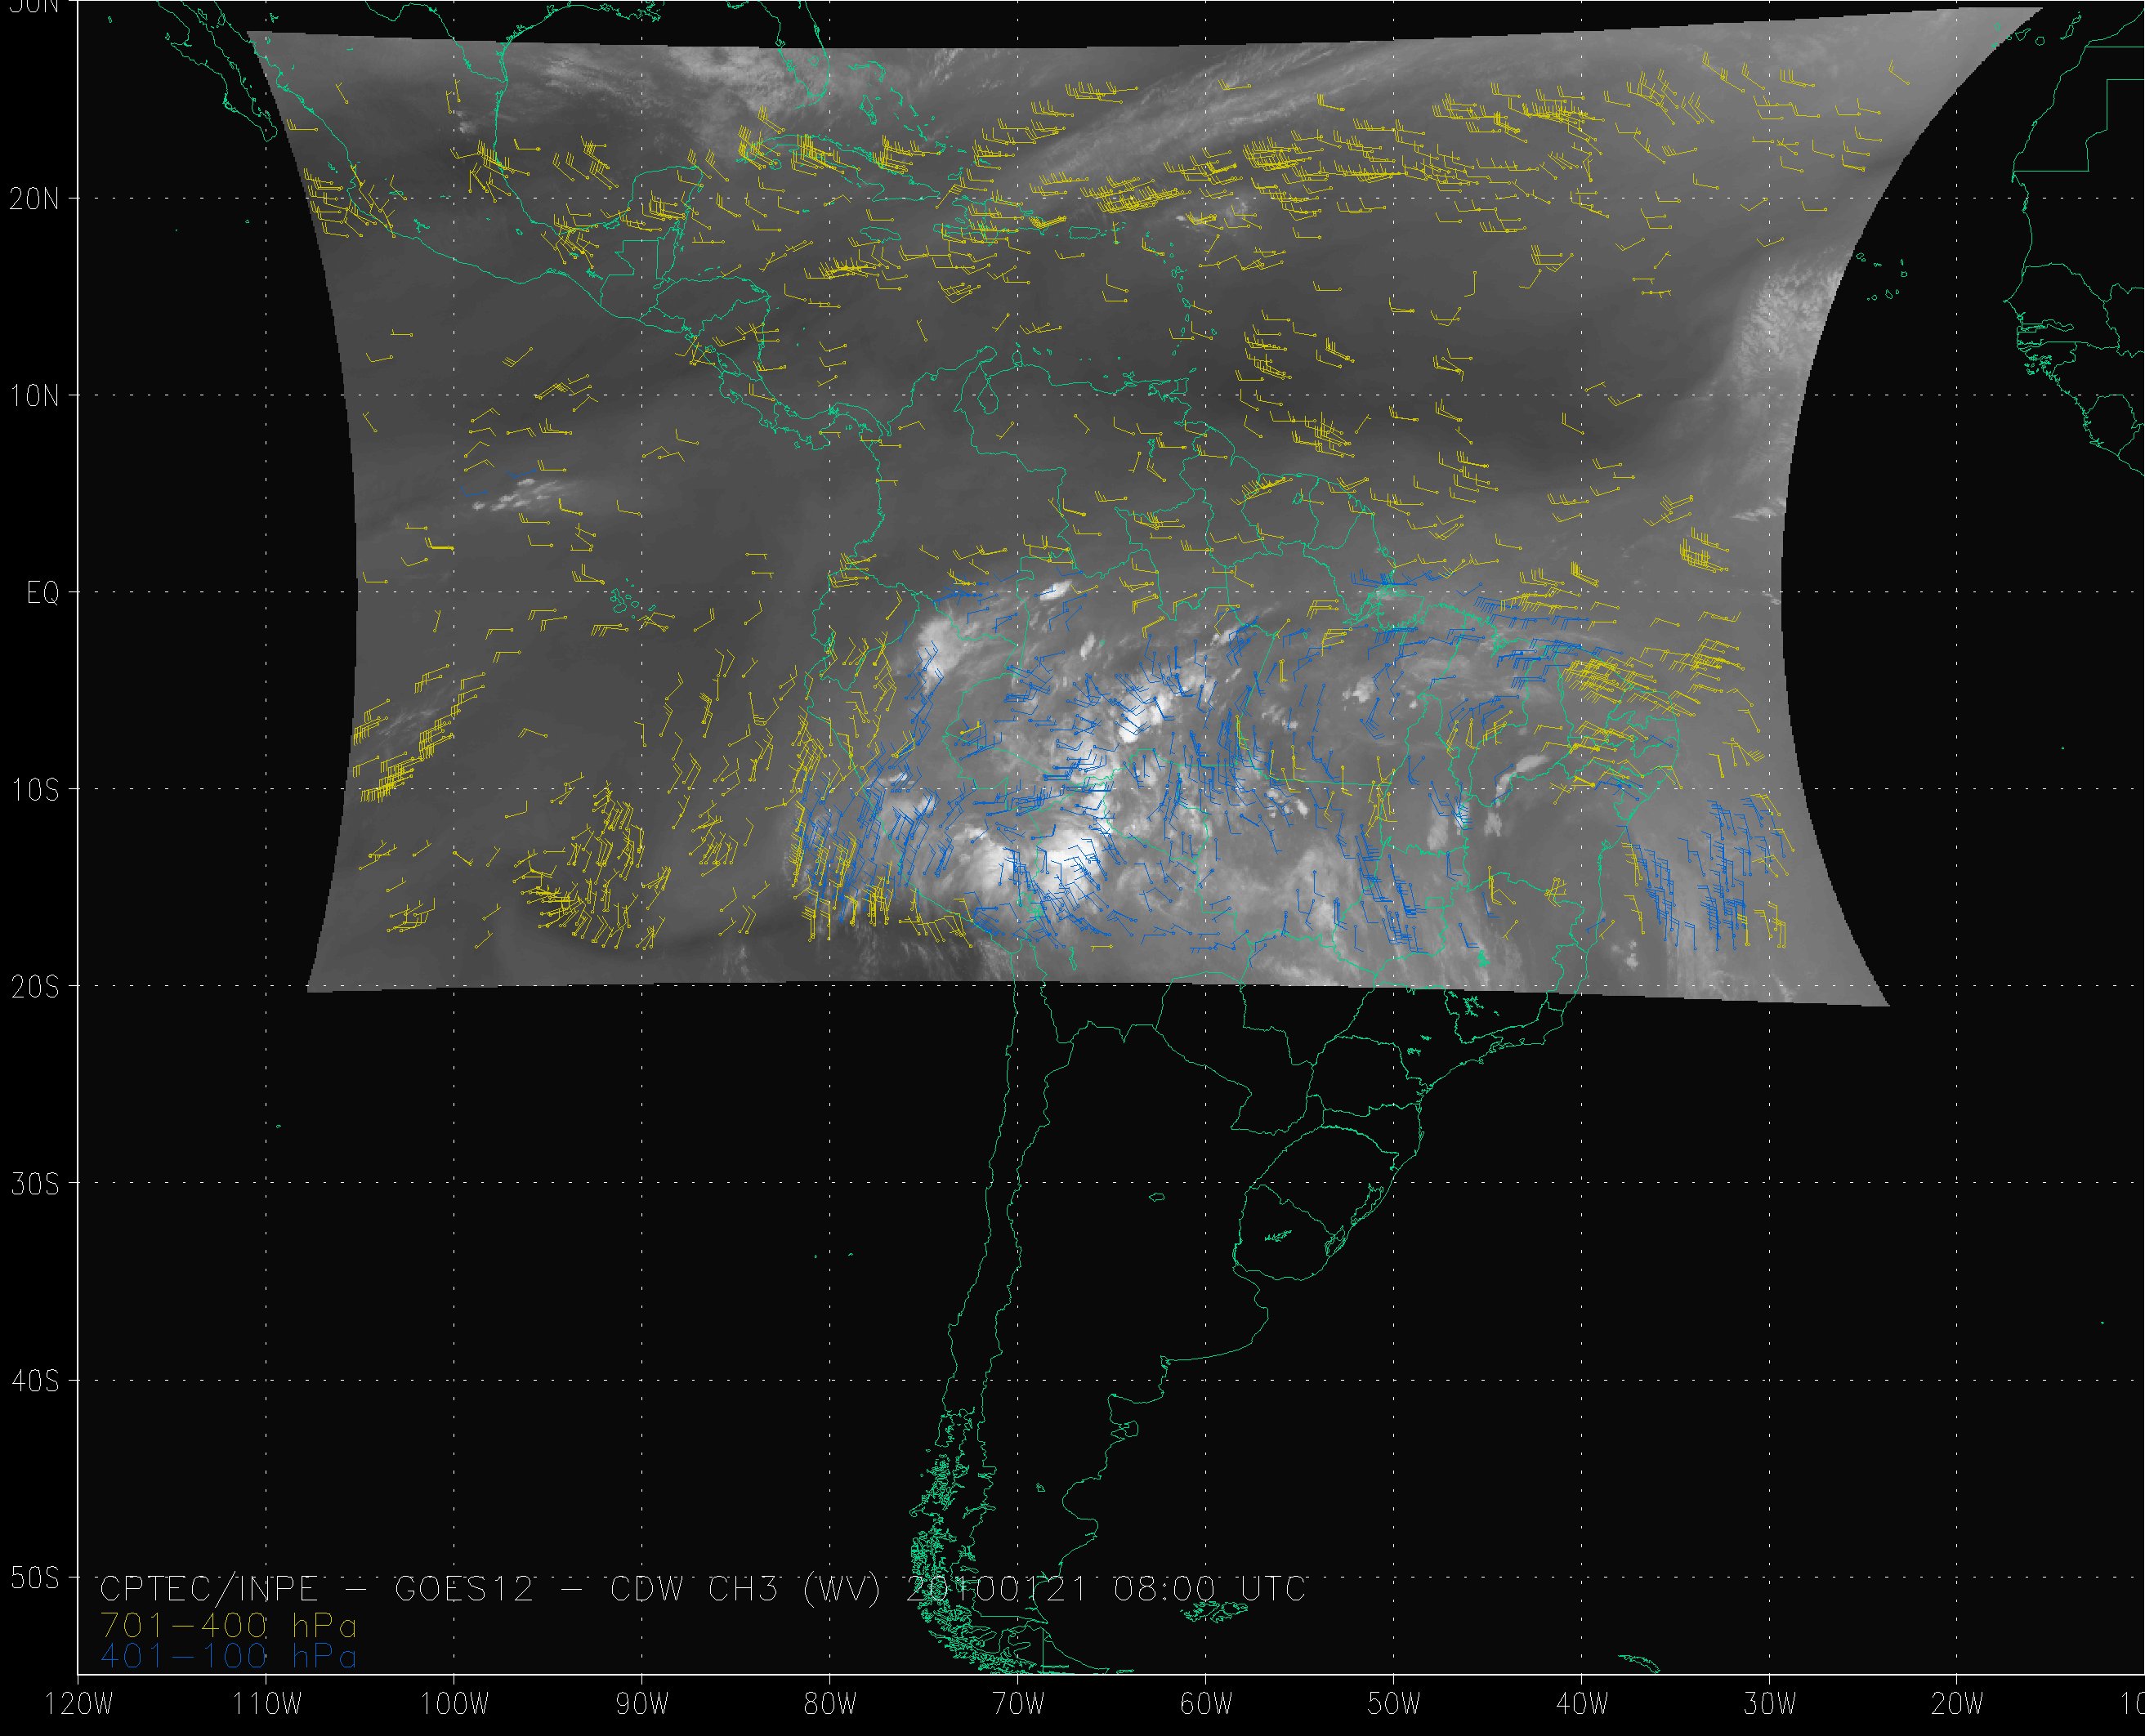Image resolution: width=2145 pixels, height=1736 pixels.
Task: Click the 60W longitude axis label
Action: (1206, 1704)
